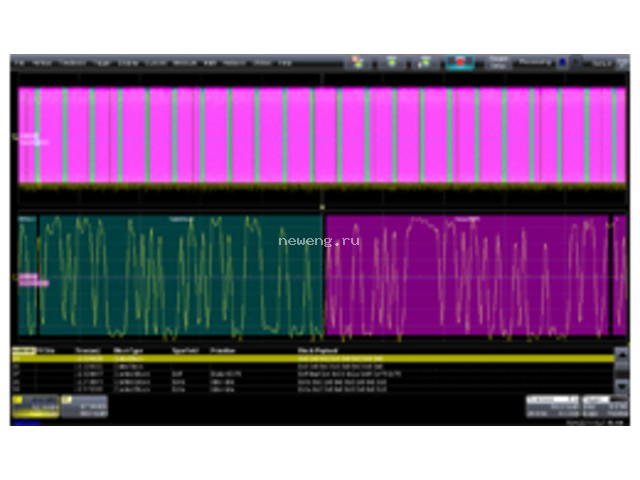Click the green trigger icon left of Stop

point(424,62)
